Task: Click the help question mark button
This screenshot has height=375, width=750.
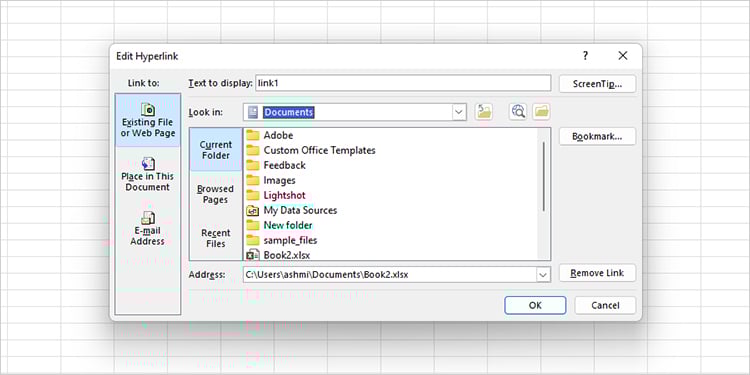Action: (585, 56)
